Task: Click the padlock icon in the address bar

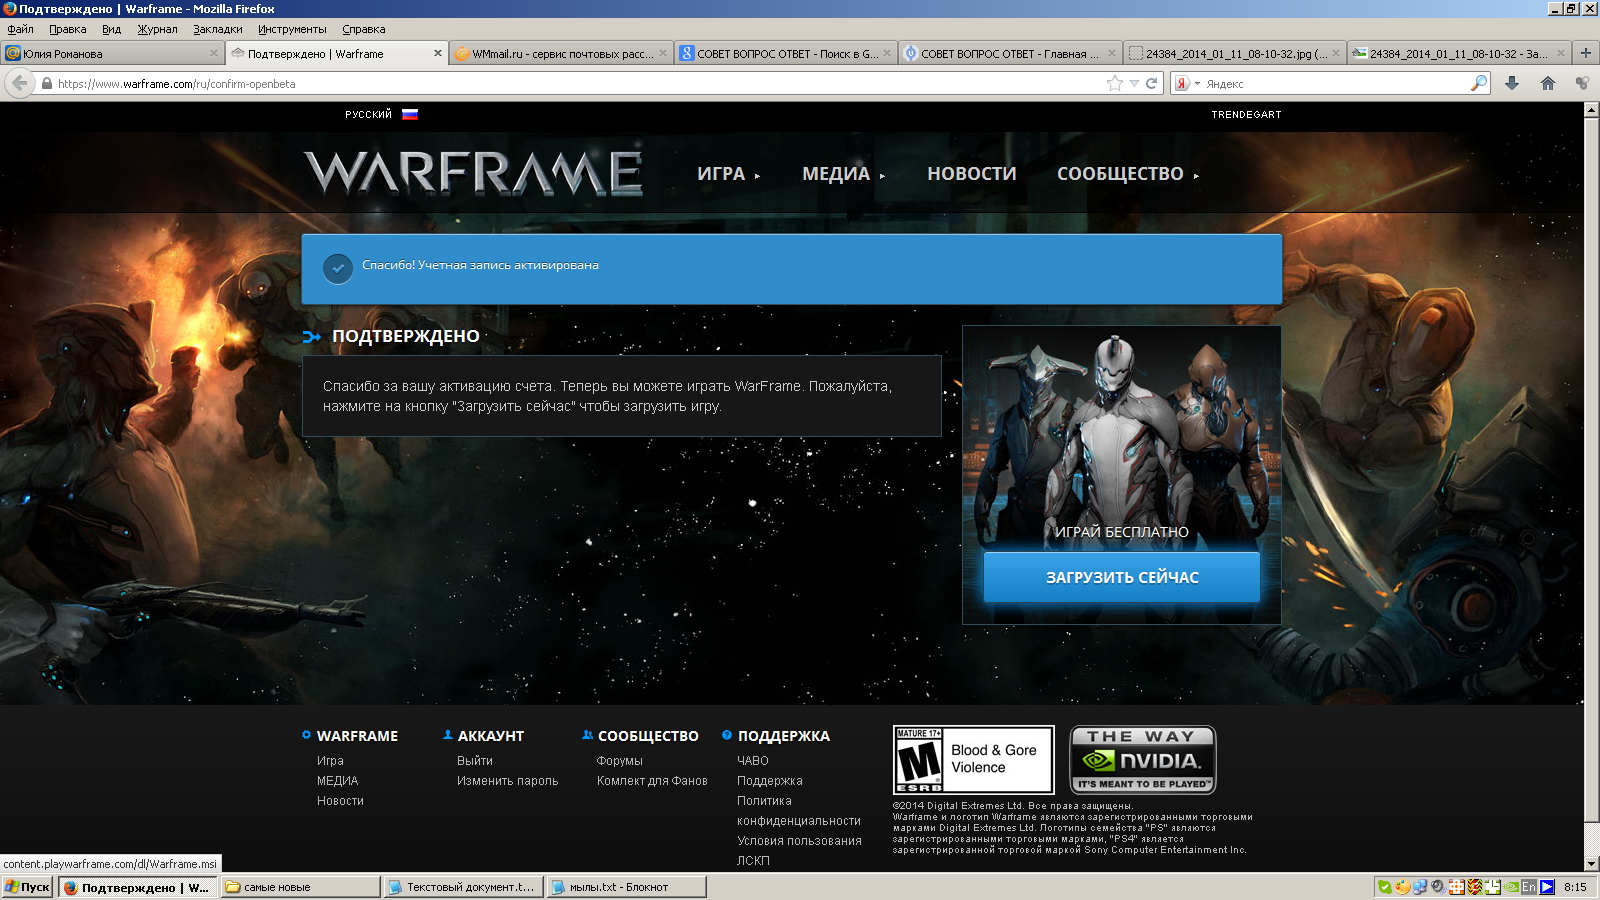Action: click(x=47, y=84)
